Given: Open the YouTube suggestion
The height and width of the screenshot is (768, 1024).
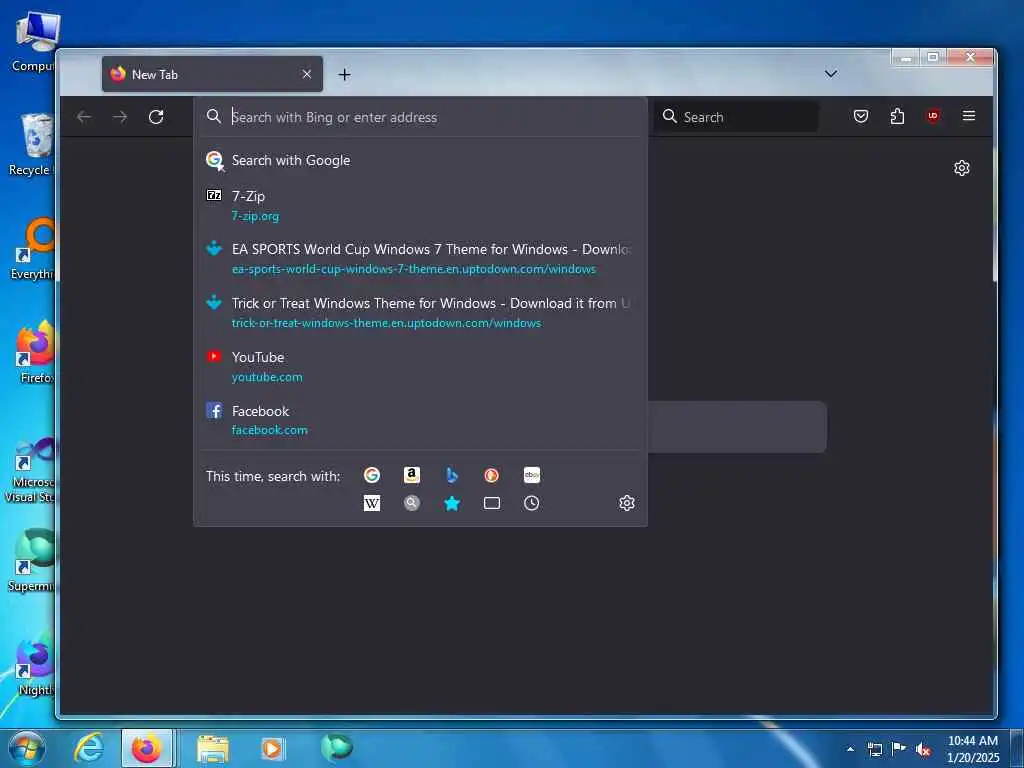Looking at the screenshot, I should click(421, 366).
